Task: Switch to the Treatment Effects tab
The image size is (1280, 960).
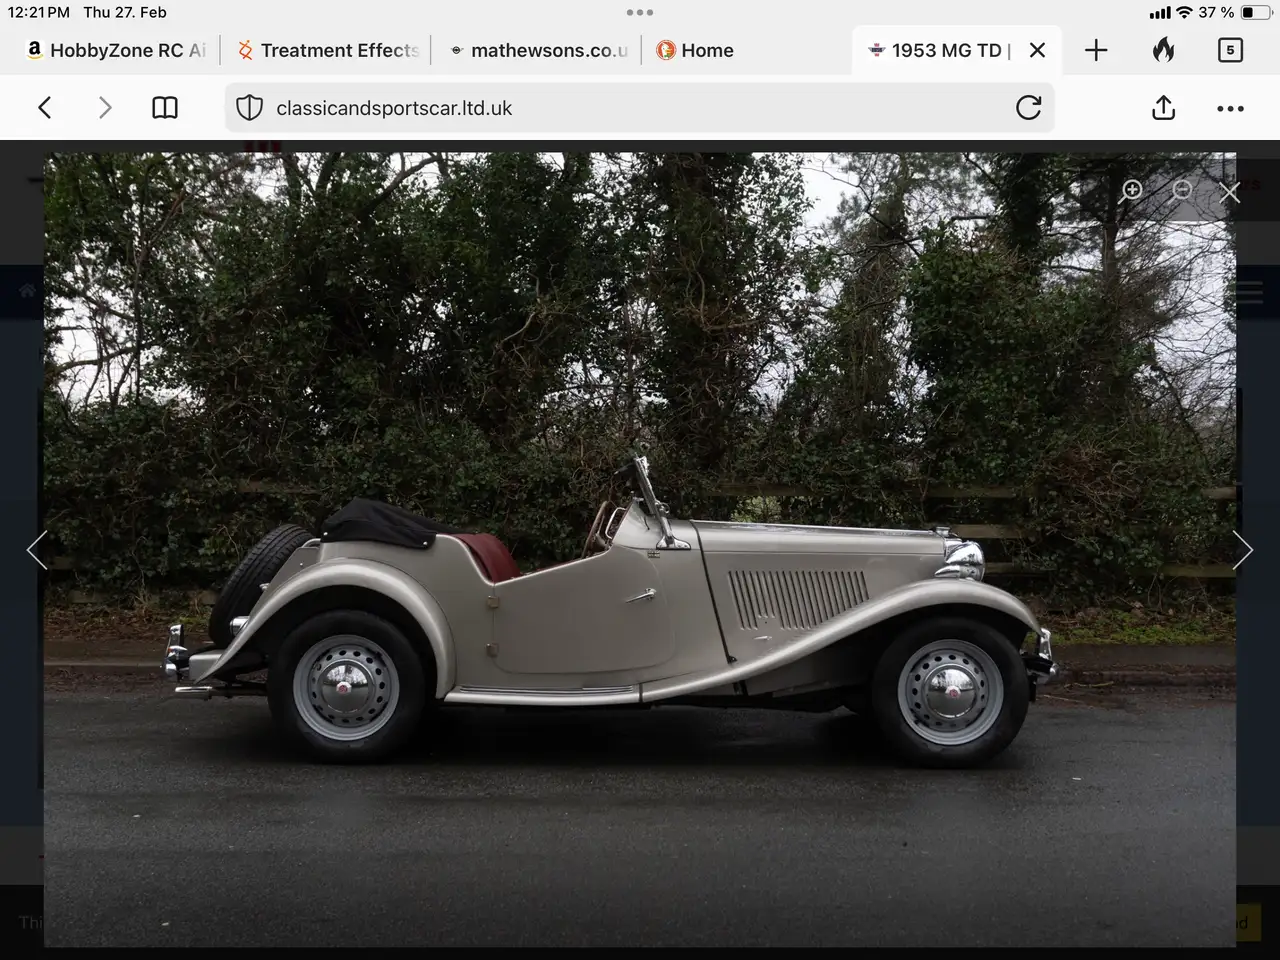Action: pos(328,50)
